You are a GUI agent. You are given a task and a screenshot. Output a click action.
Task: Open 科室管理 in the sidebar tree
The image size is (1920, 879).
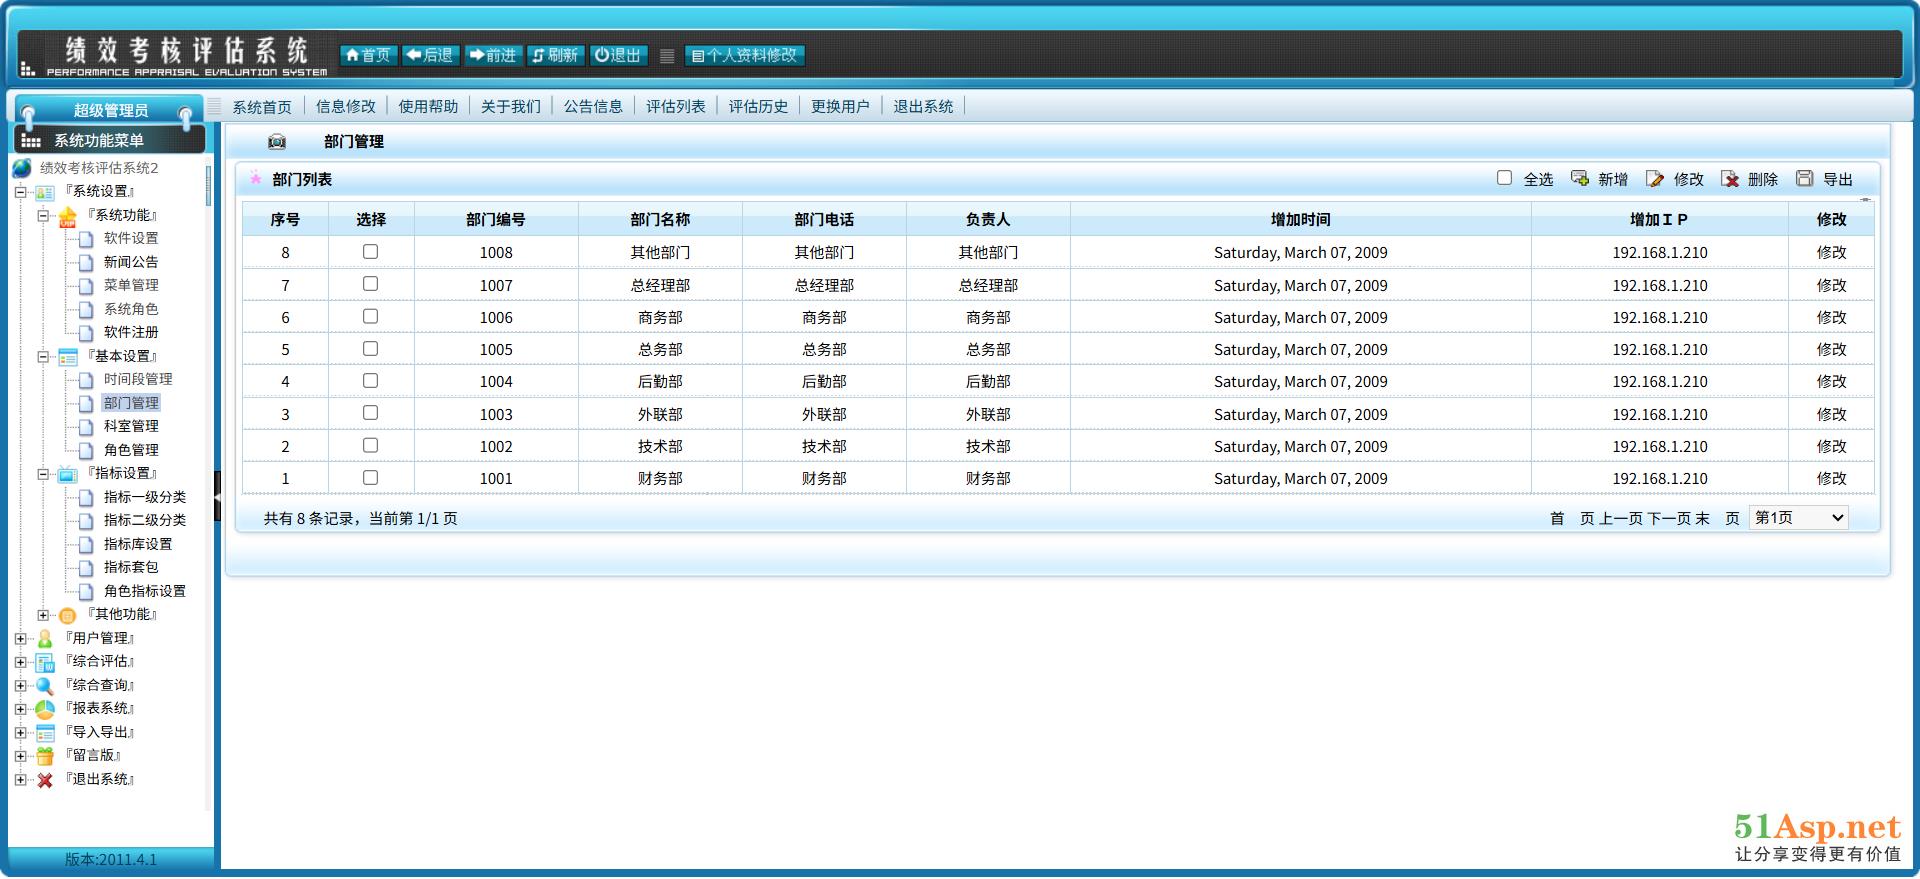131,426
